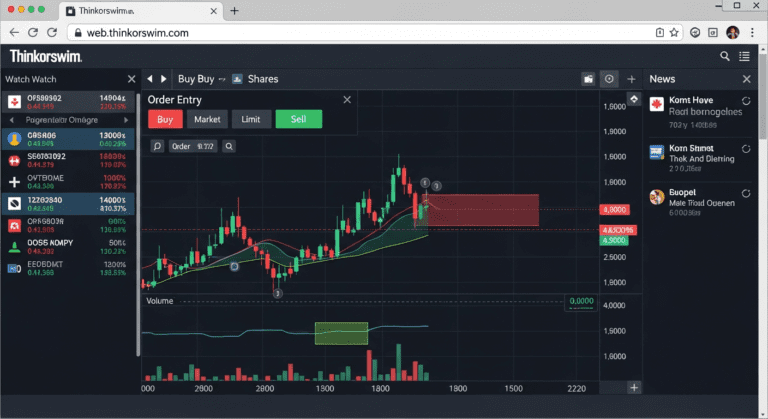Select the EEDBDMT watchlist row

click(68, 269)
